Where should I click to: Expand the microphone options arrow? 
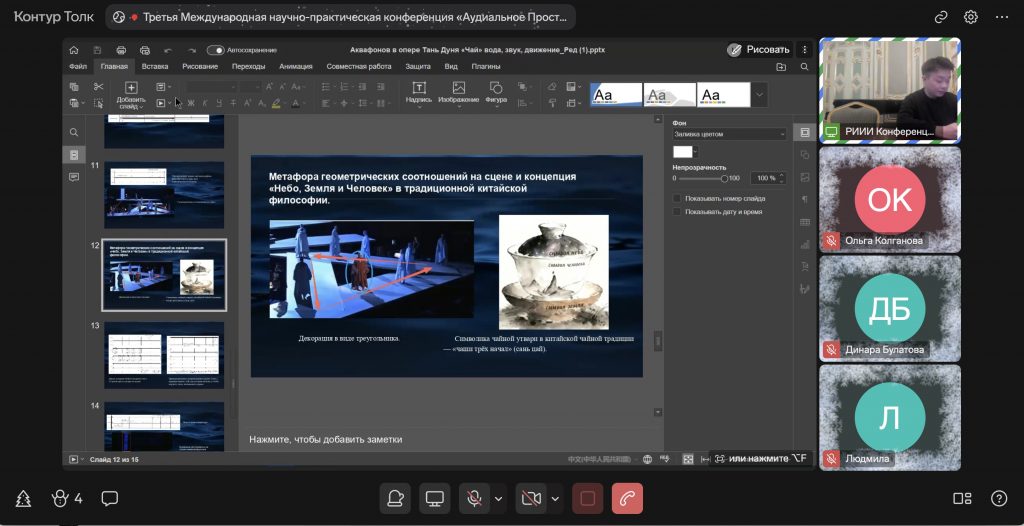(498, 498)
